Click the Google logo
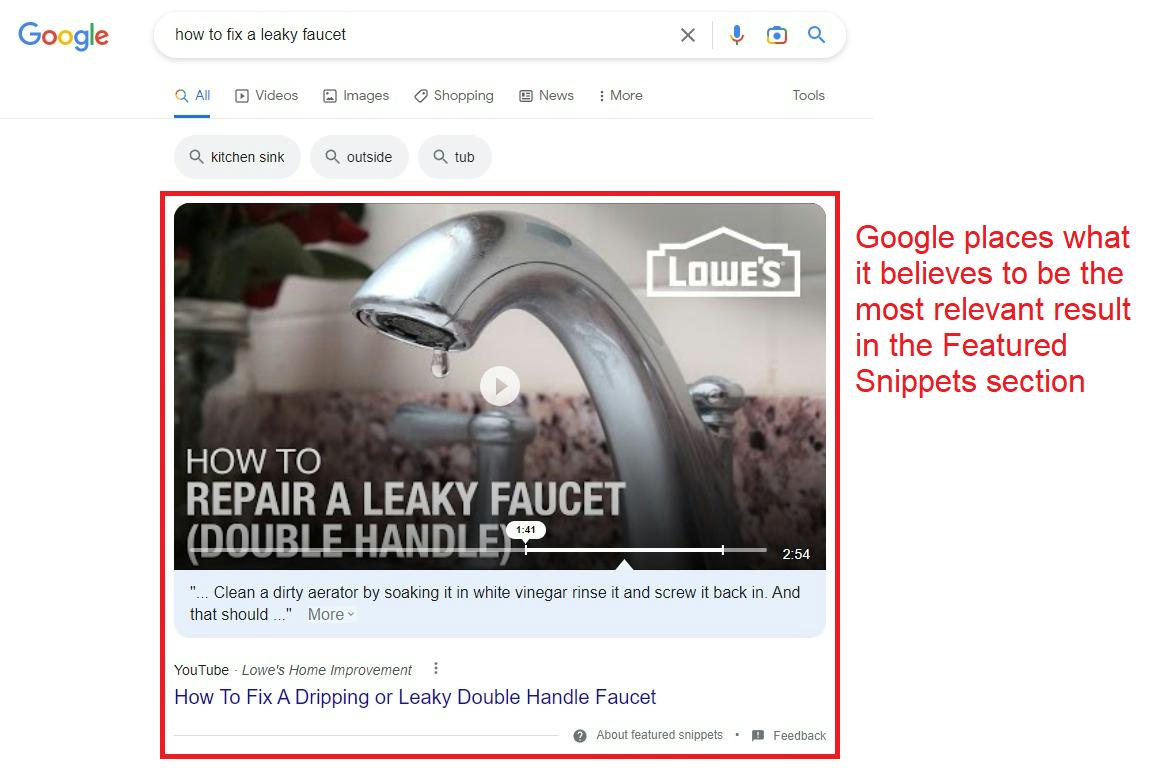 point(63,36)
